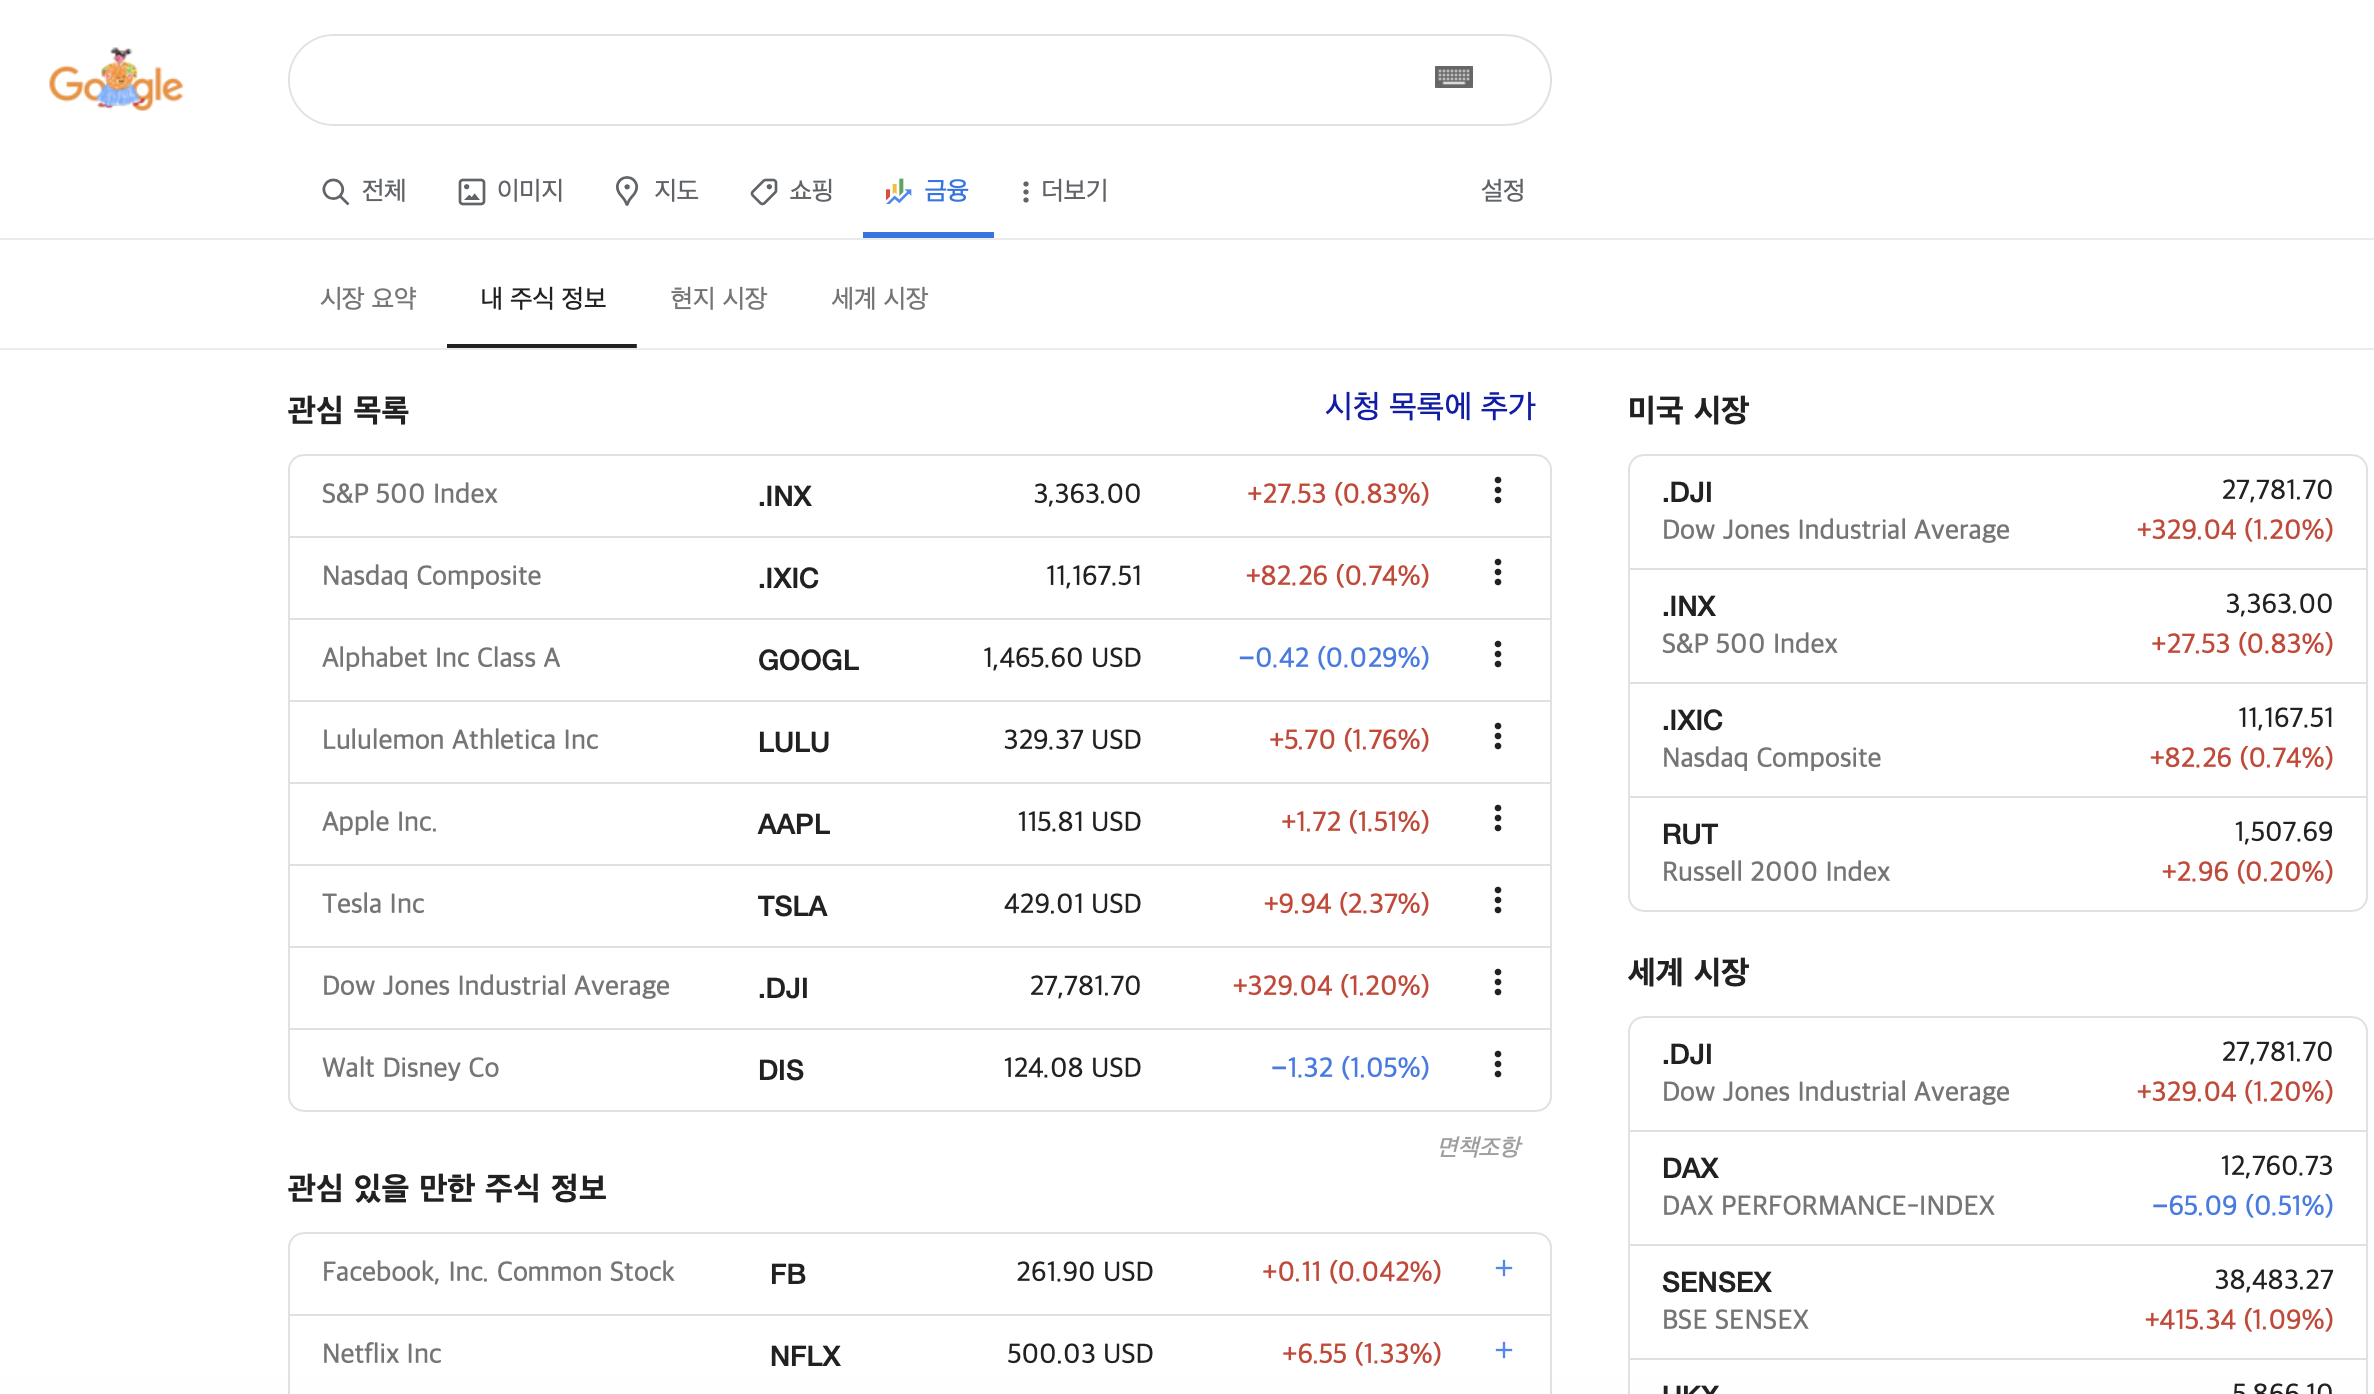Switch to the 세계 시장 sub-tab
This screenshot has height=1394, width=2374.
[879, 298]
